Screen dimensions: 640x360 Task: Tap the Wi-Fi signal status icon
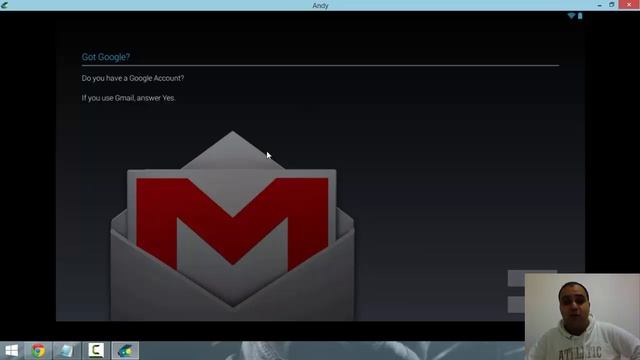(571, 16)
